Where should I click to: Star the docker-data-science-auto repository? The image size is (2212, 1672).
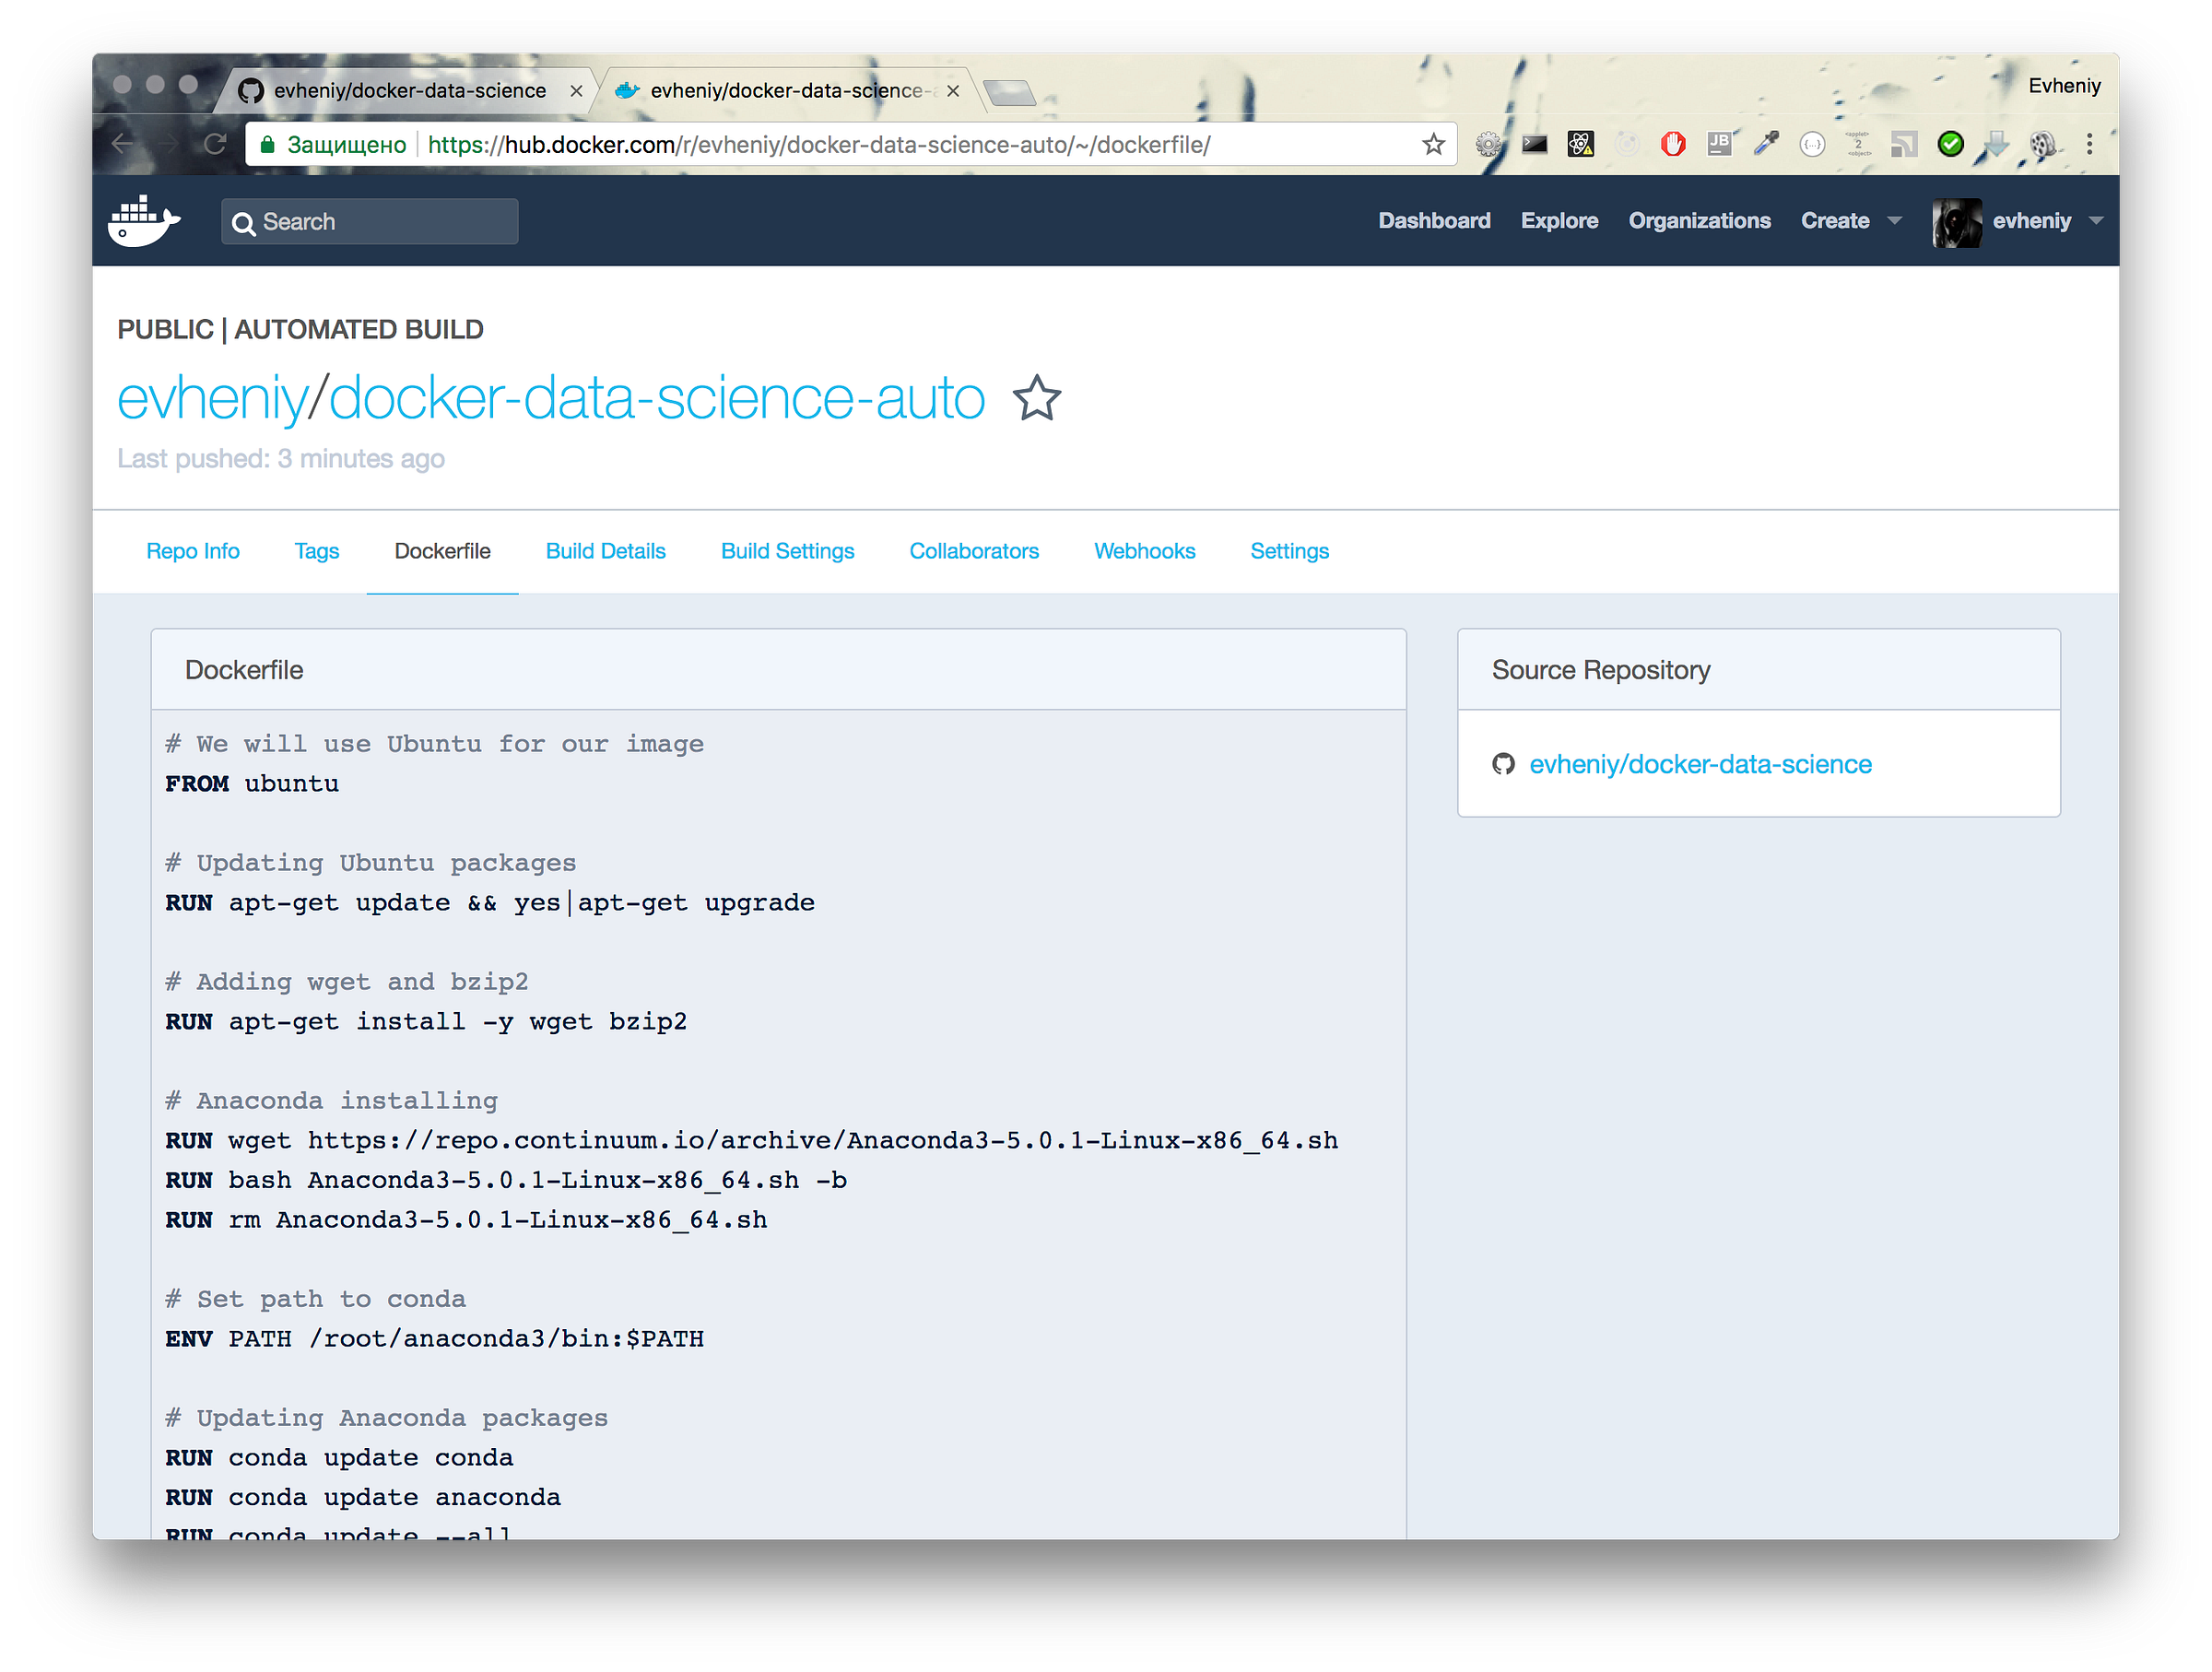click(x=1036, y=399)
